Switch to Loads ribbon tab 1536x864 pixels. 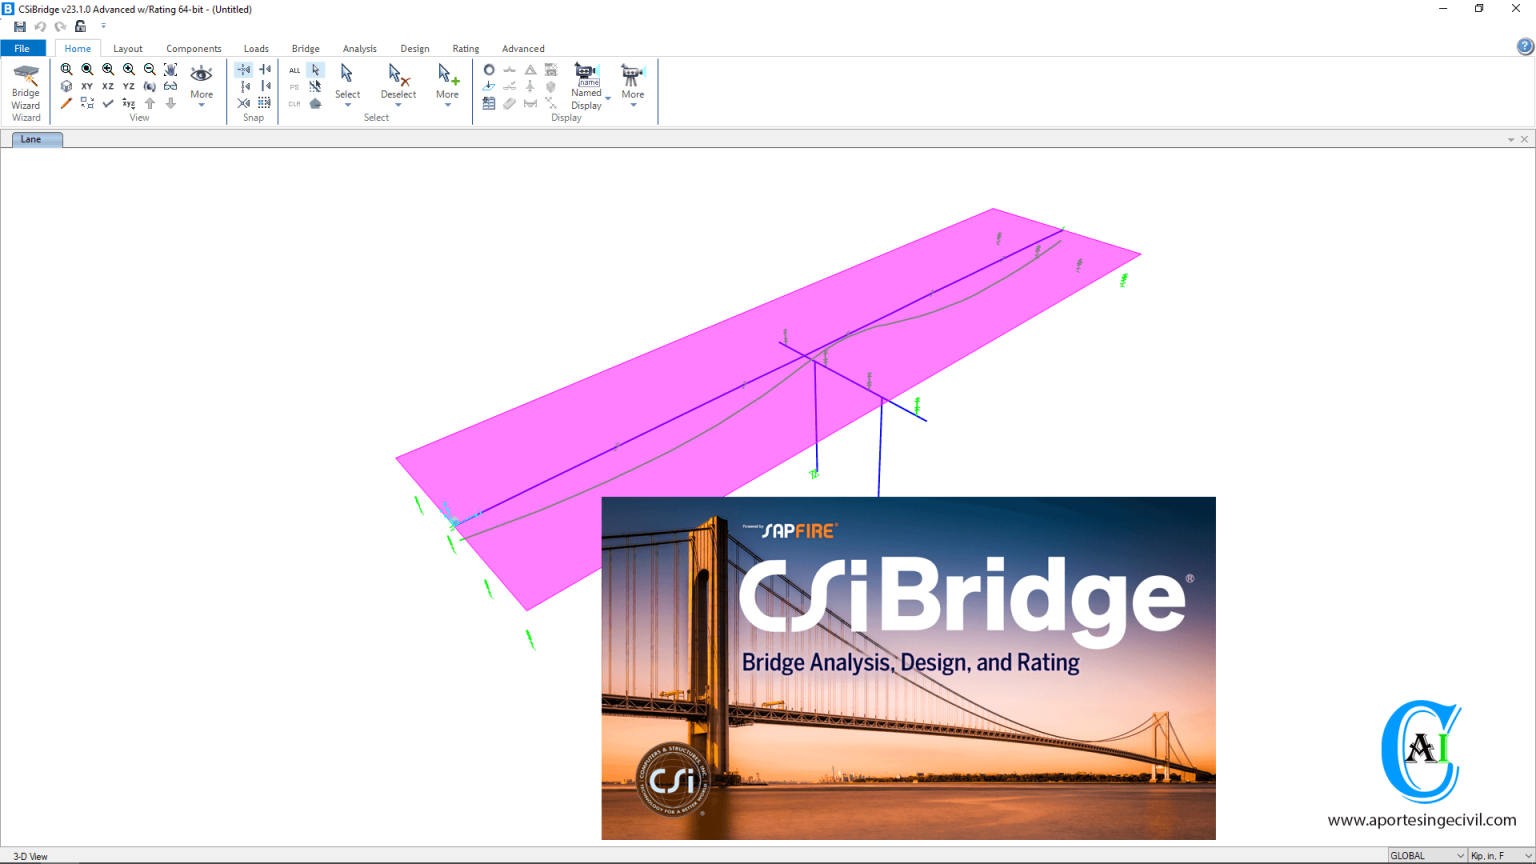click(x=256, y=48)
